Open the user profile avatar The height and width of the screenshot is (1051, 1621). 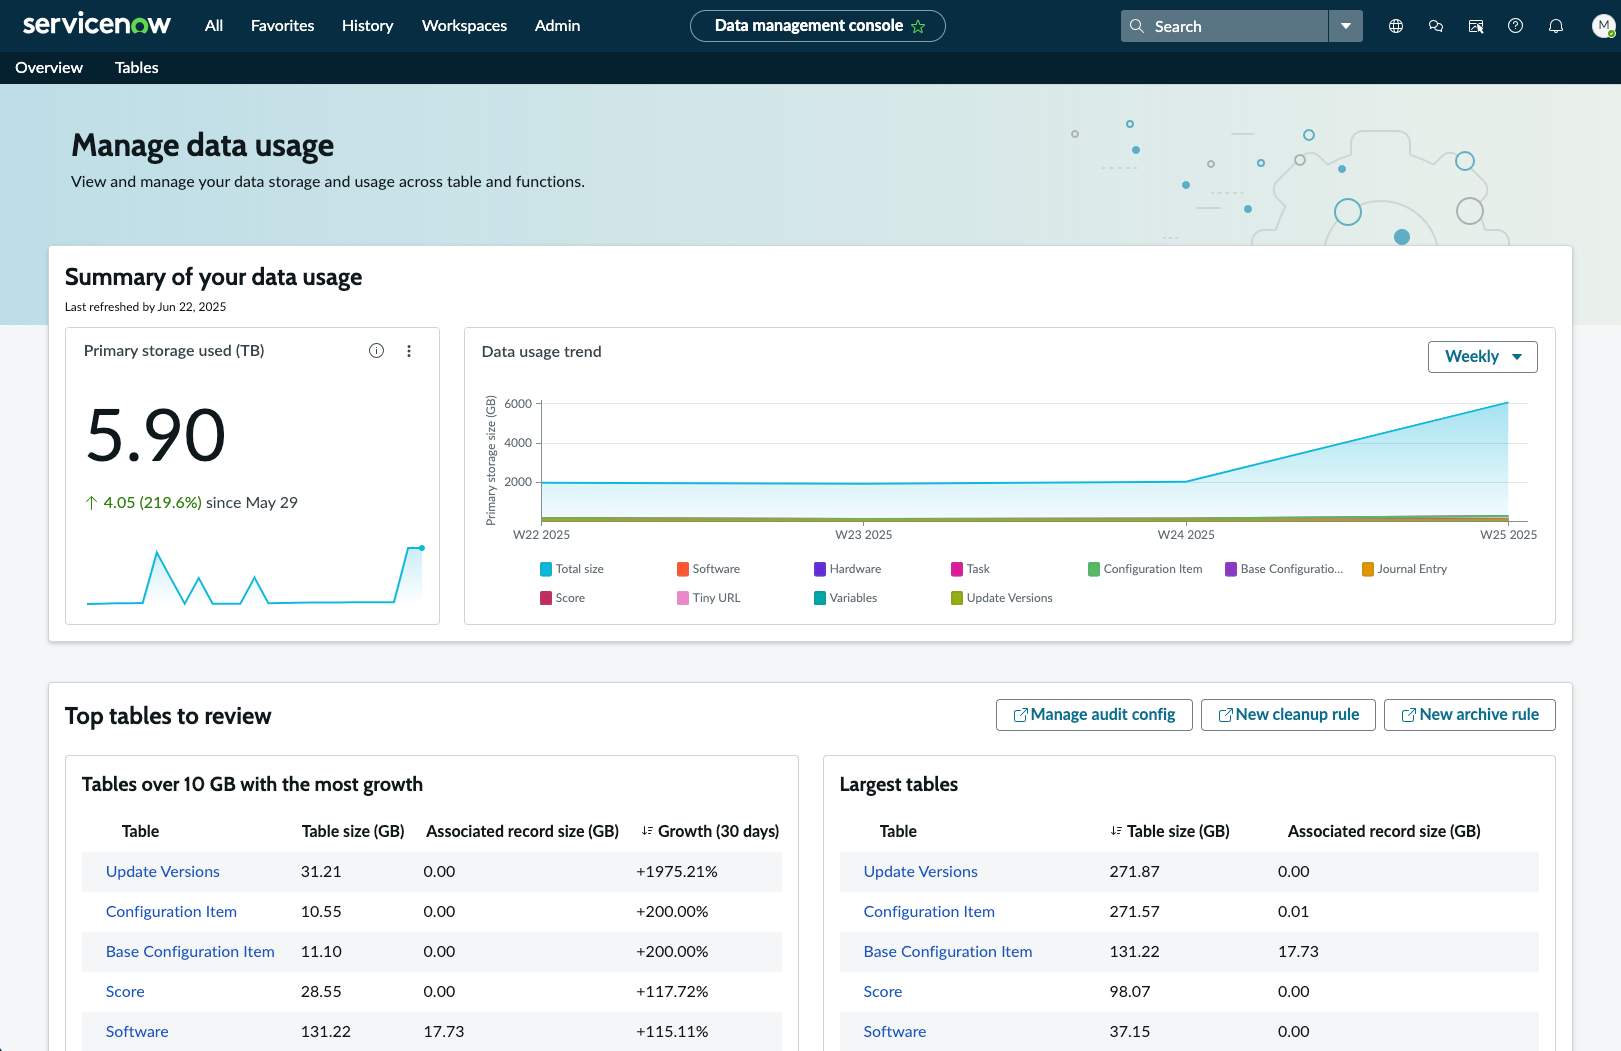[x=1604, y=26]
